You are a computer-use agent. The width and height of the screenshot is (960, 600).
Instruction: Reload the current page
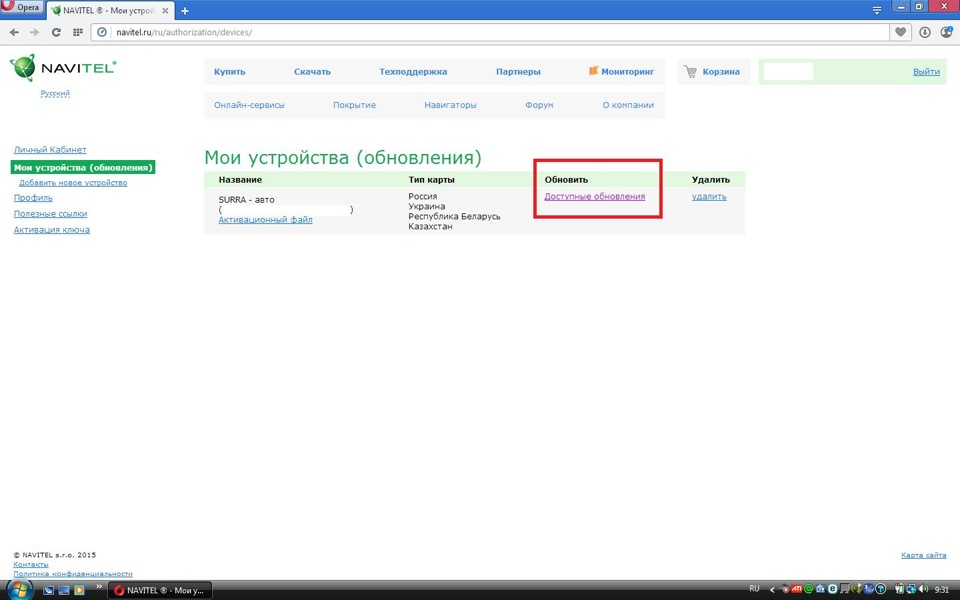[x=56, y=32]
